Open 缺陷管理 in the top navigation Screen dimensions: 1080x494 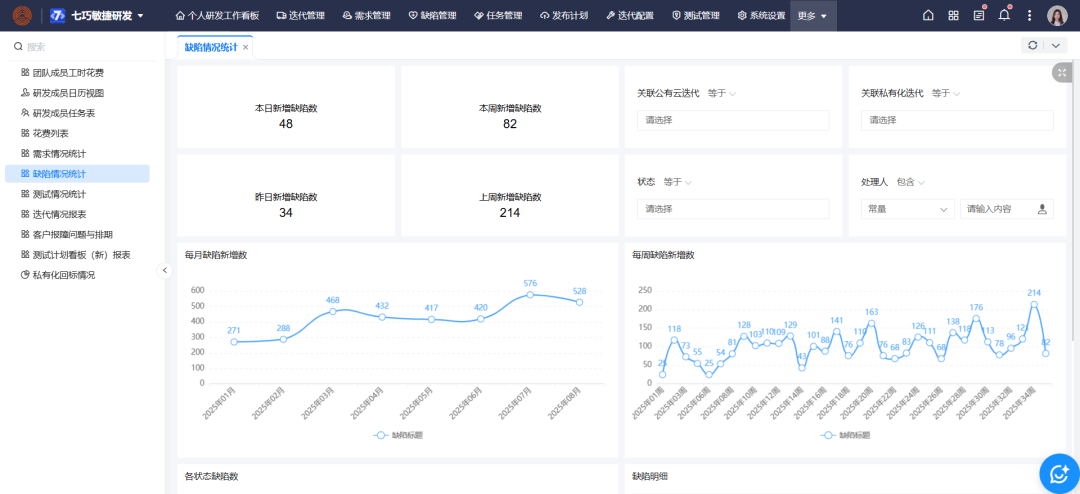[432, 16]
